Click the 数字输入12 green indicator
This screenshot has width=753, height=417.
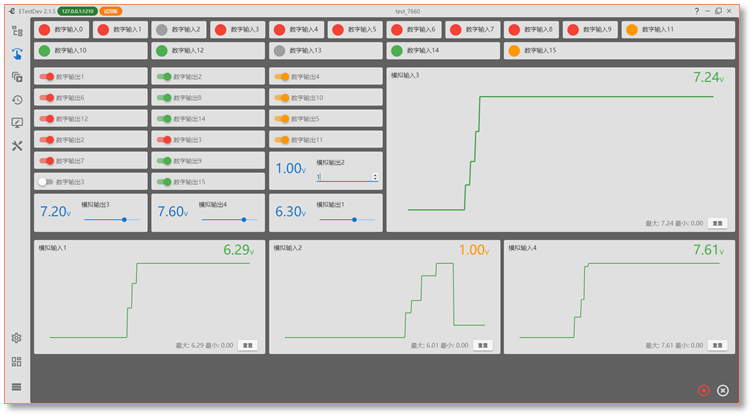tap(162, 51)
